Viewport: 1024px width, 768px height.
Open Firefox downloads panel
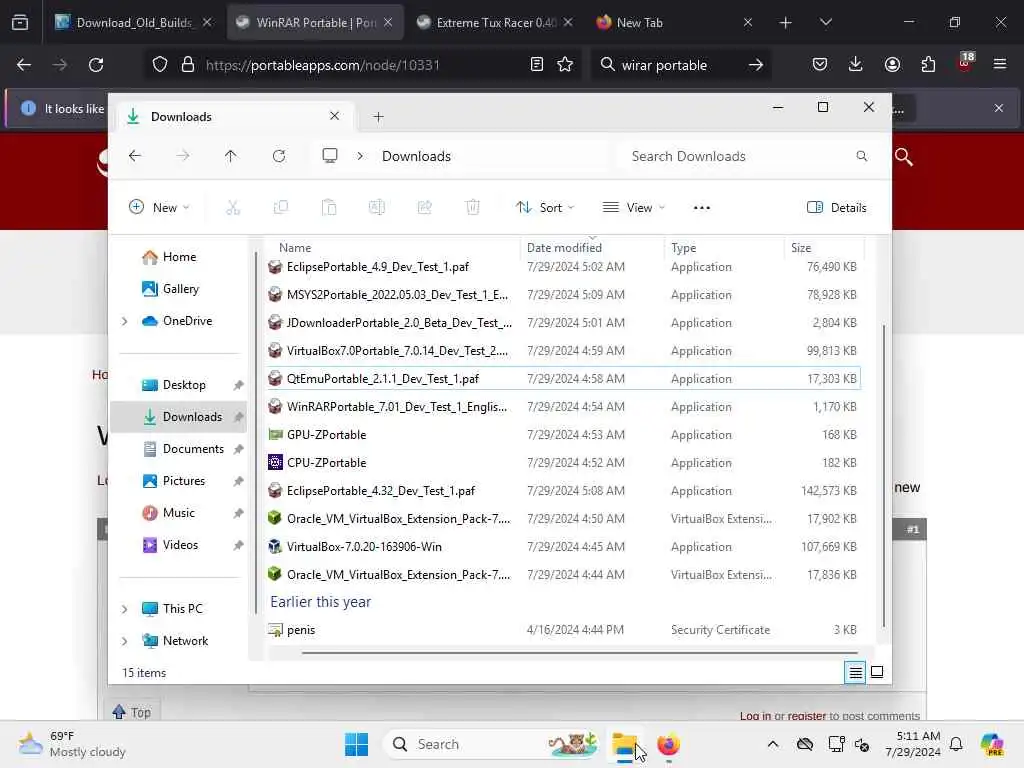856,65
